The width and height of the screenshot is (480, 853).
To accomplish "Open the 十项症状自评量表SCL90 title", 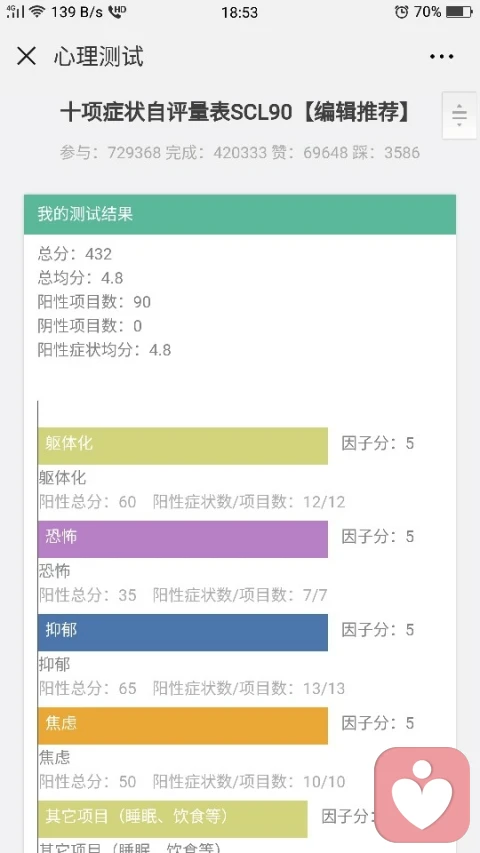I will [x=235, y=113].
